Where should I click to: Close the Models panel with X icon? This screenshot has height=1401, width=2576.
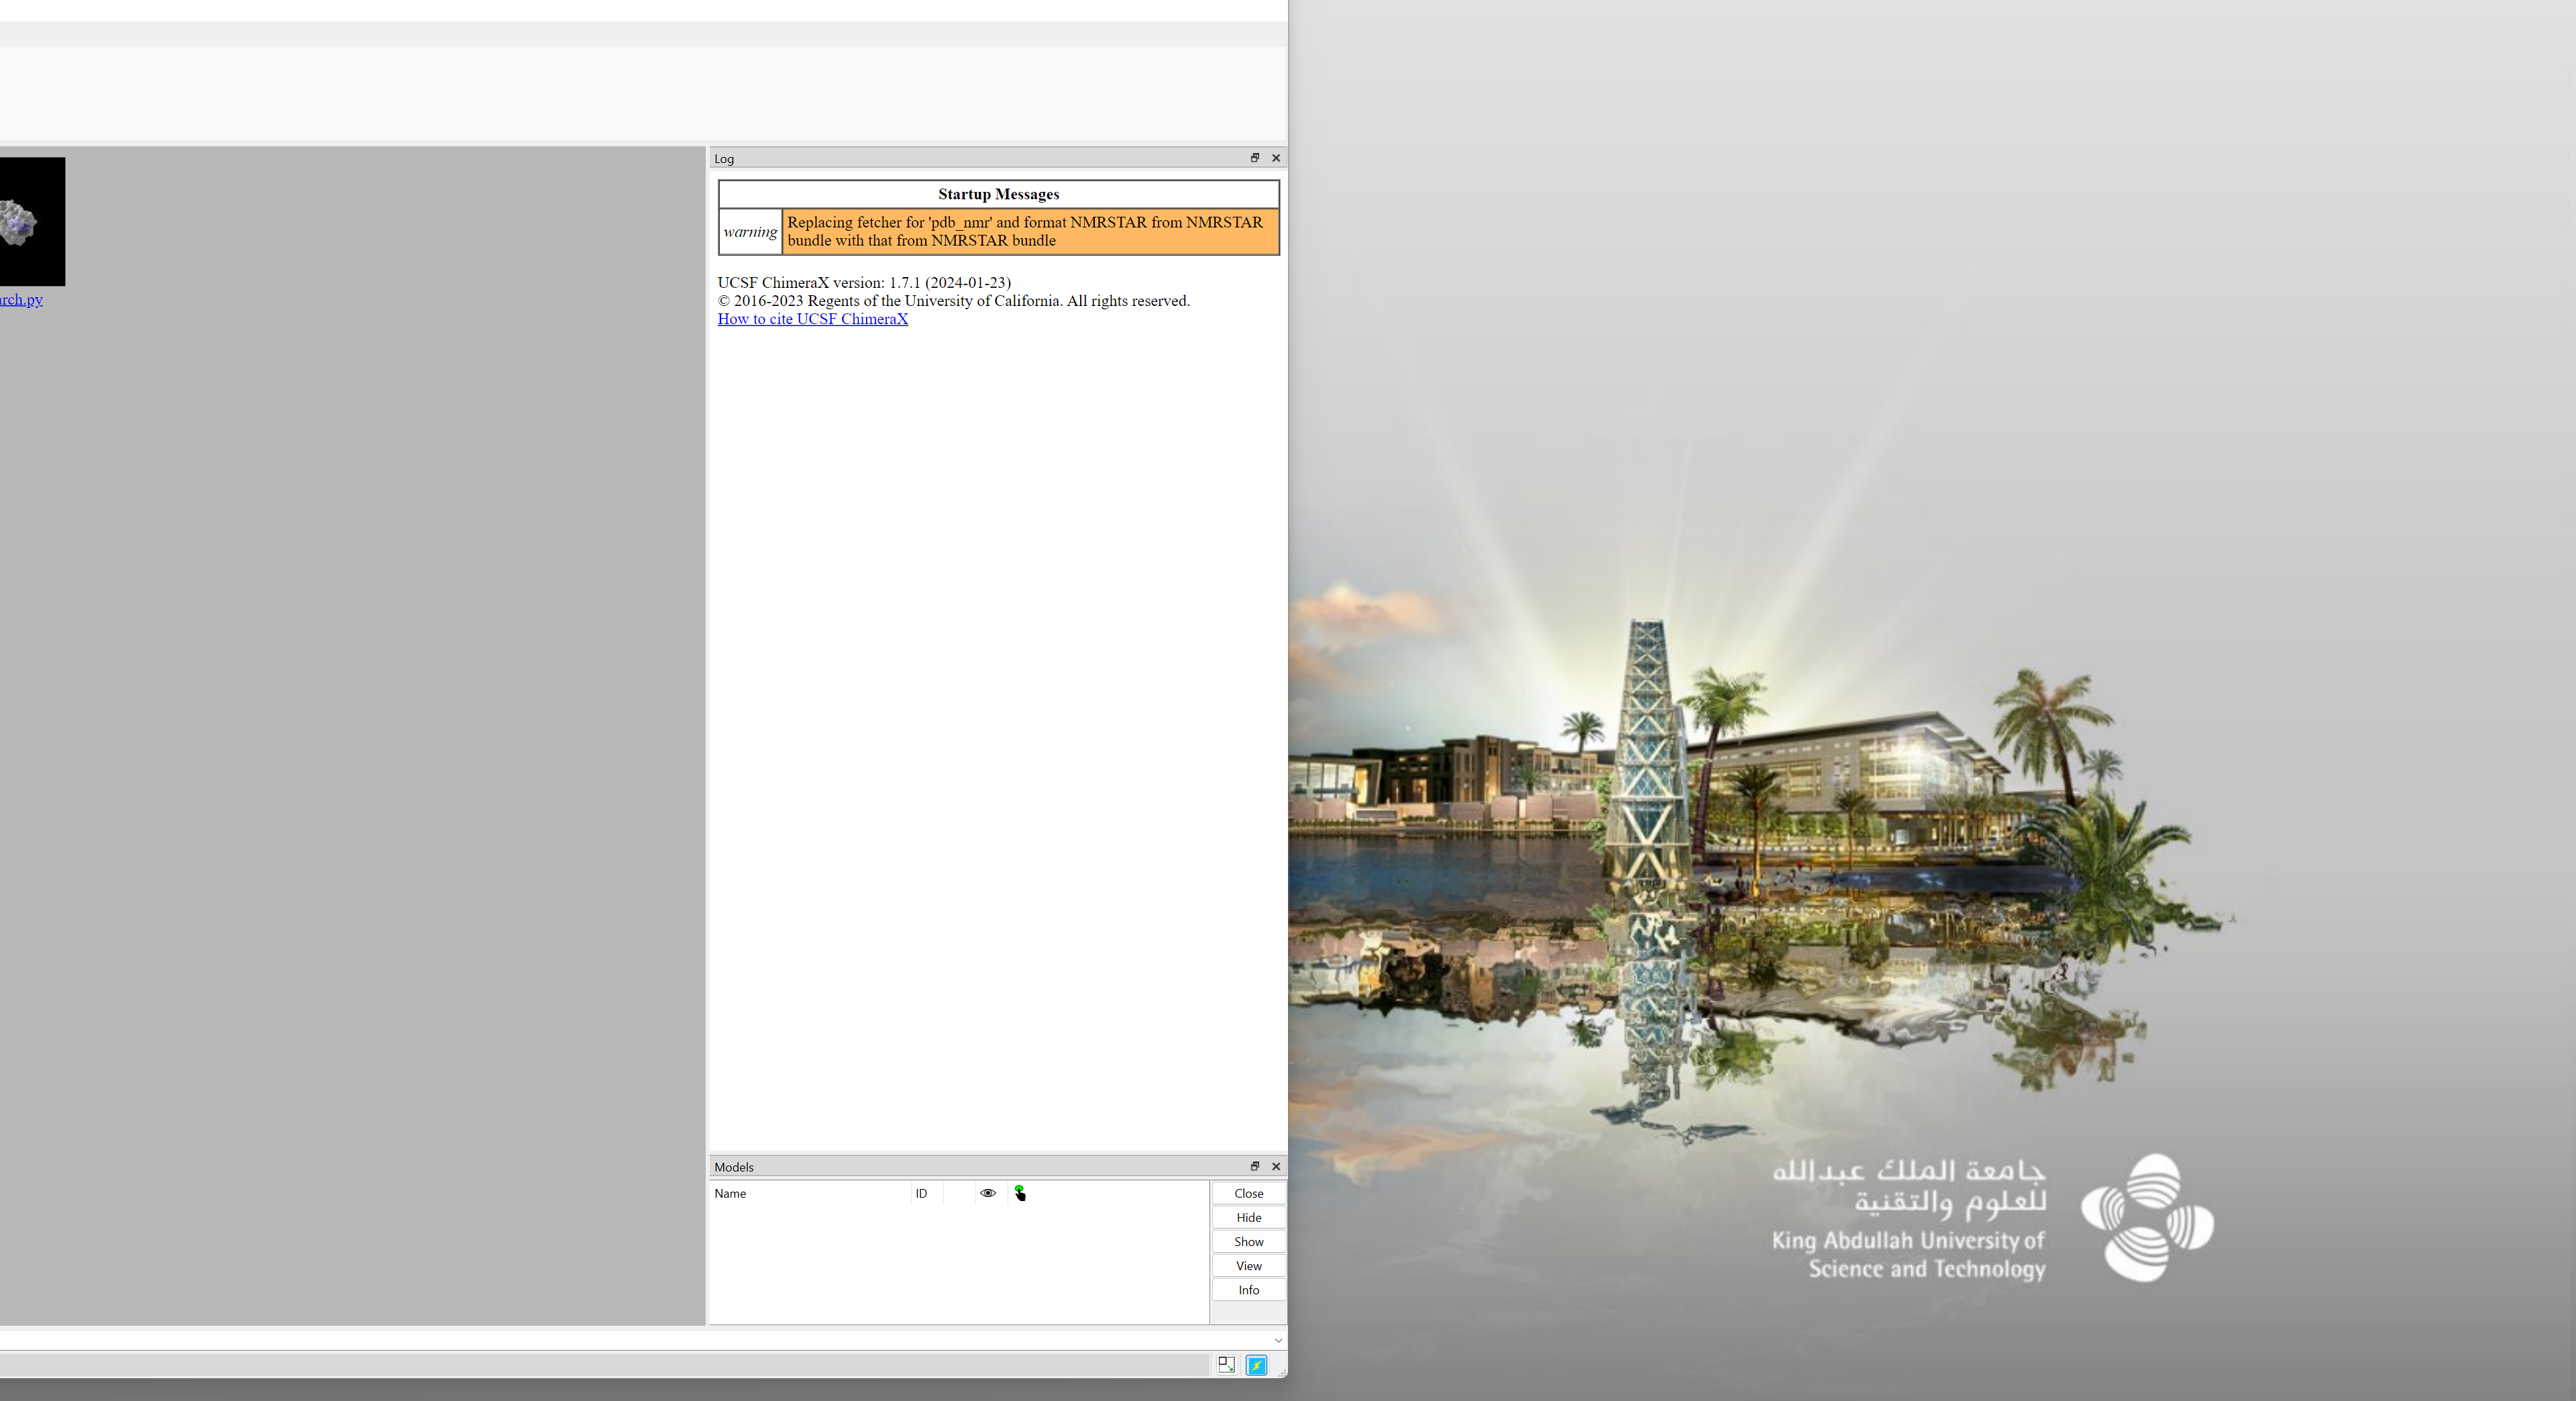pos(1275,1166)
